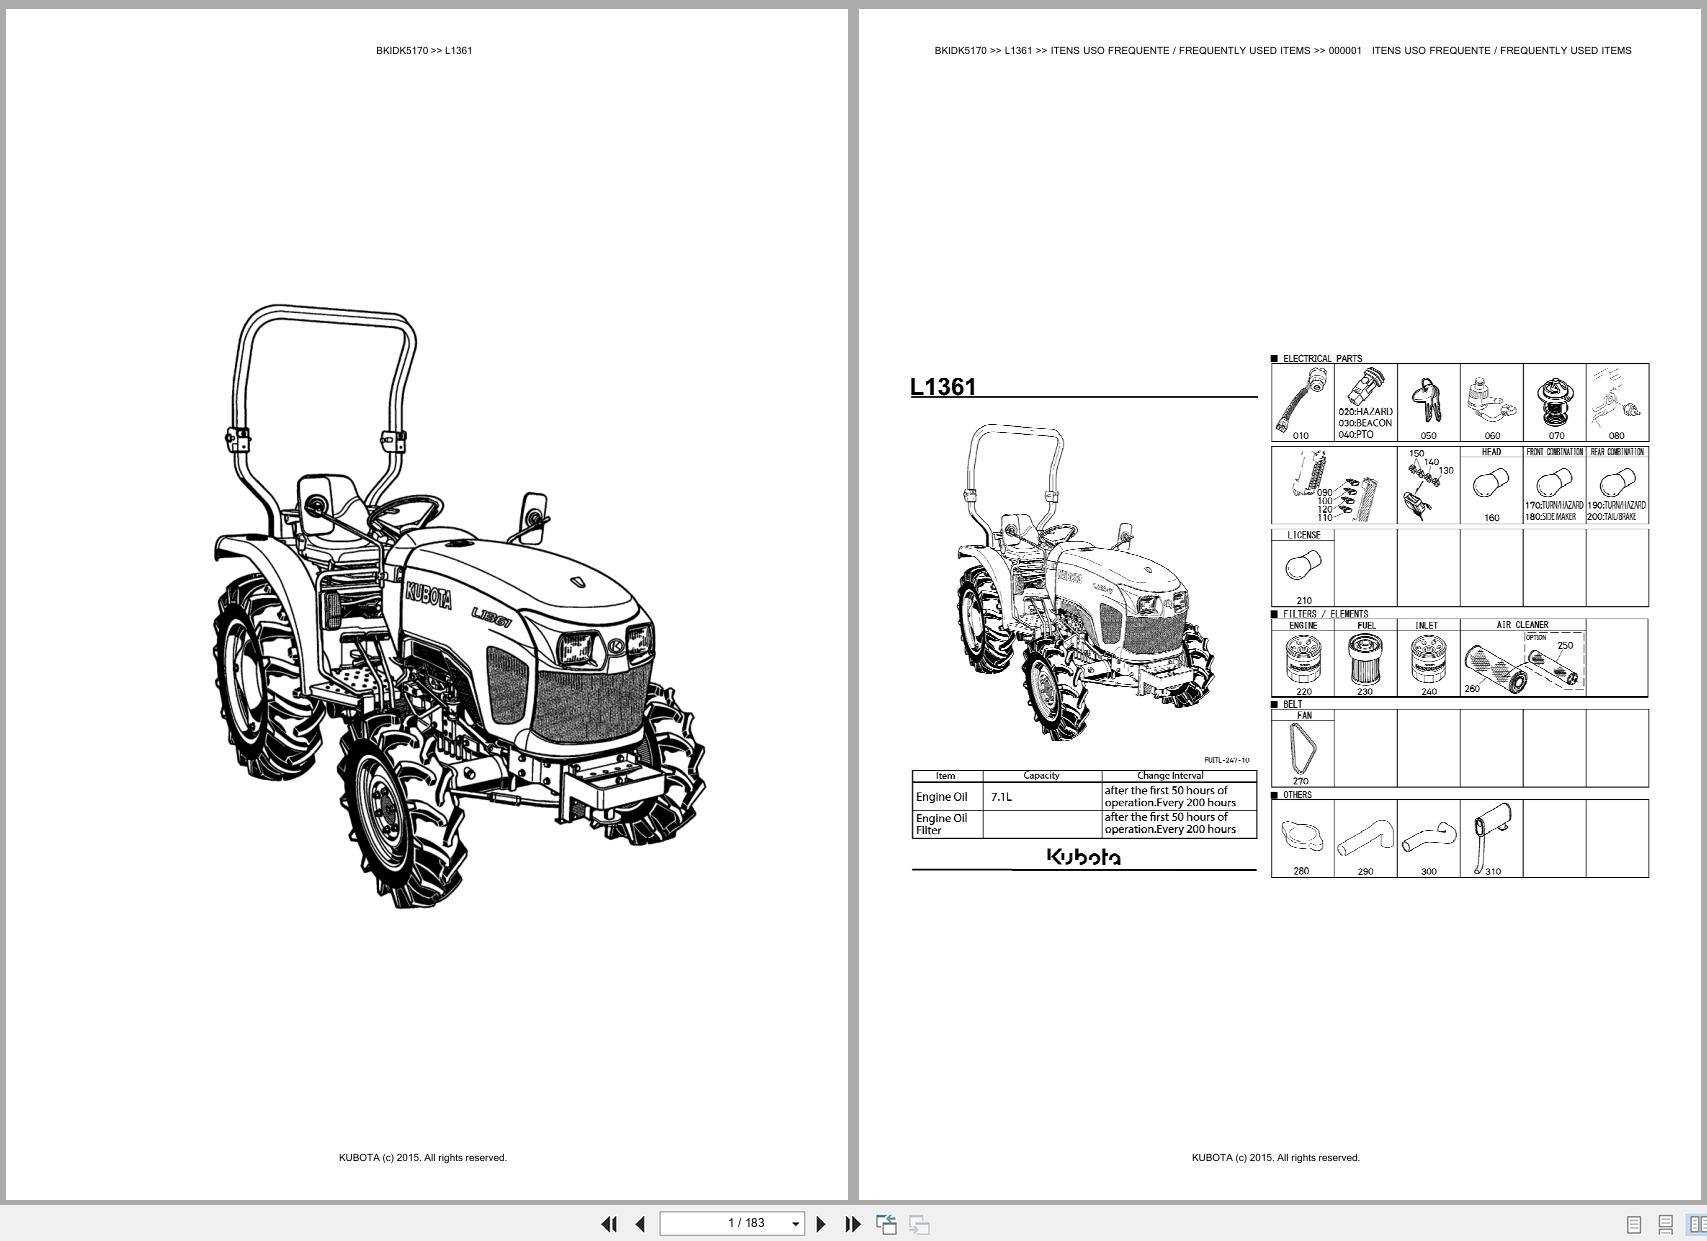Screen dimensions: 1707x1241
Task: Click the right page copyright footer text
Action: [1275, 1157]
